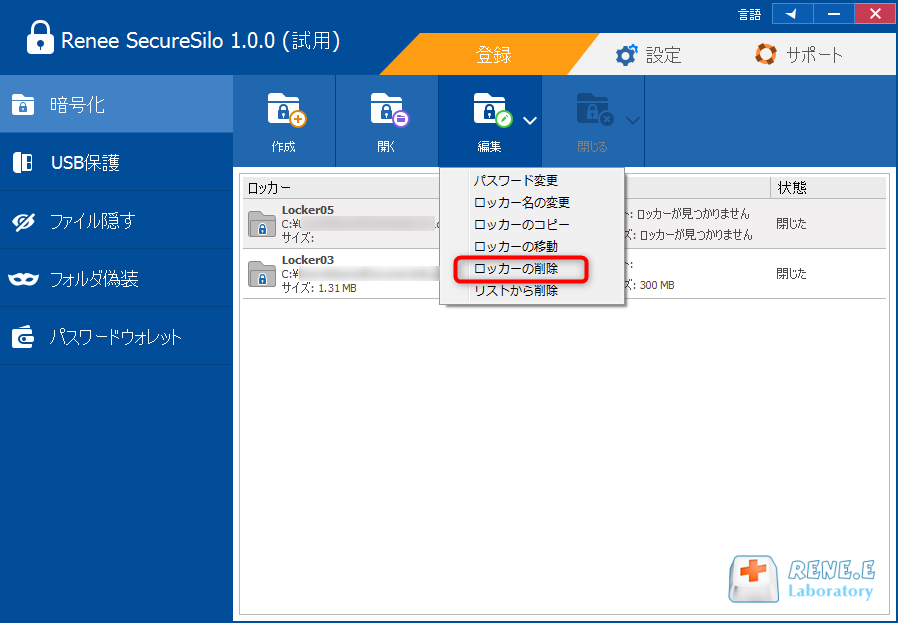Expand the 閉じる dropdown arrow

[632, 121]
